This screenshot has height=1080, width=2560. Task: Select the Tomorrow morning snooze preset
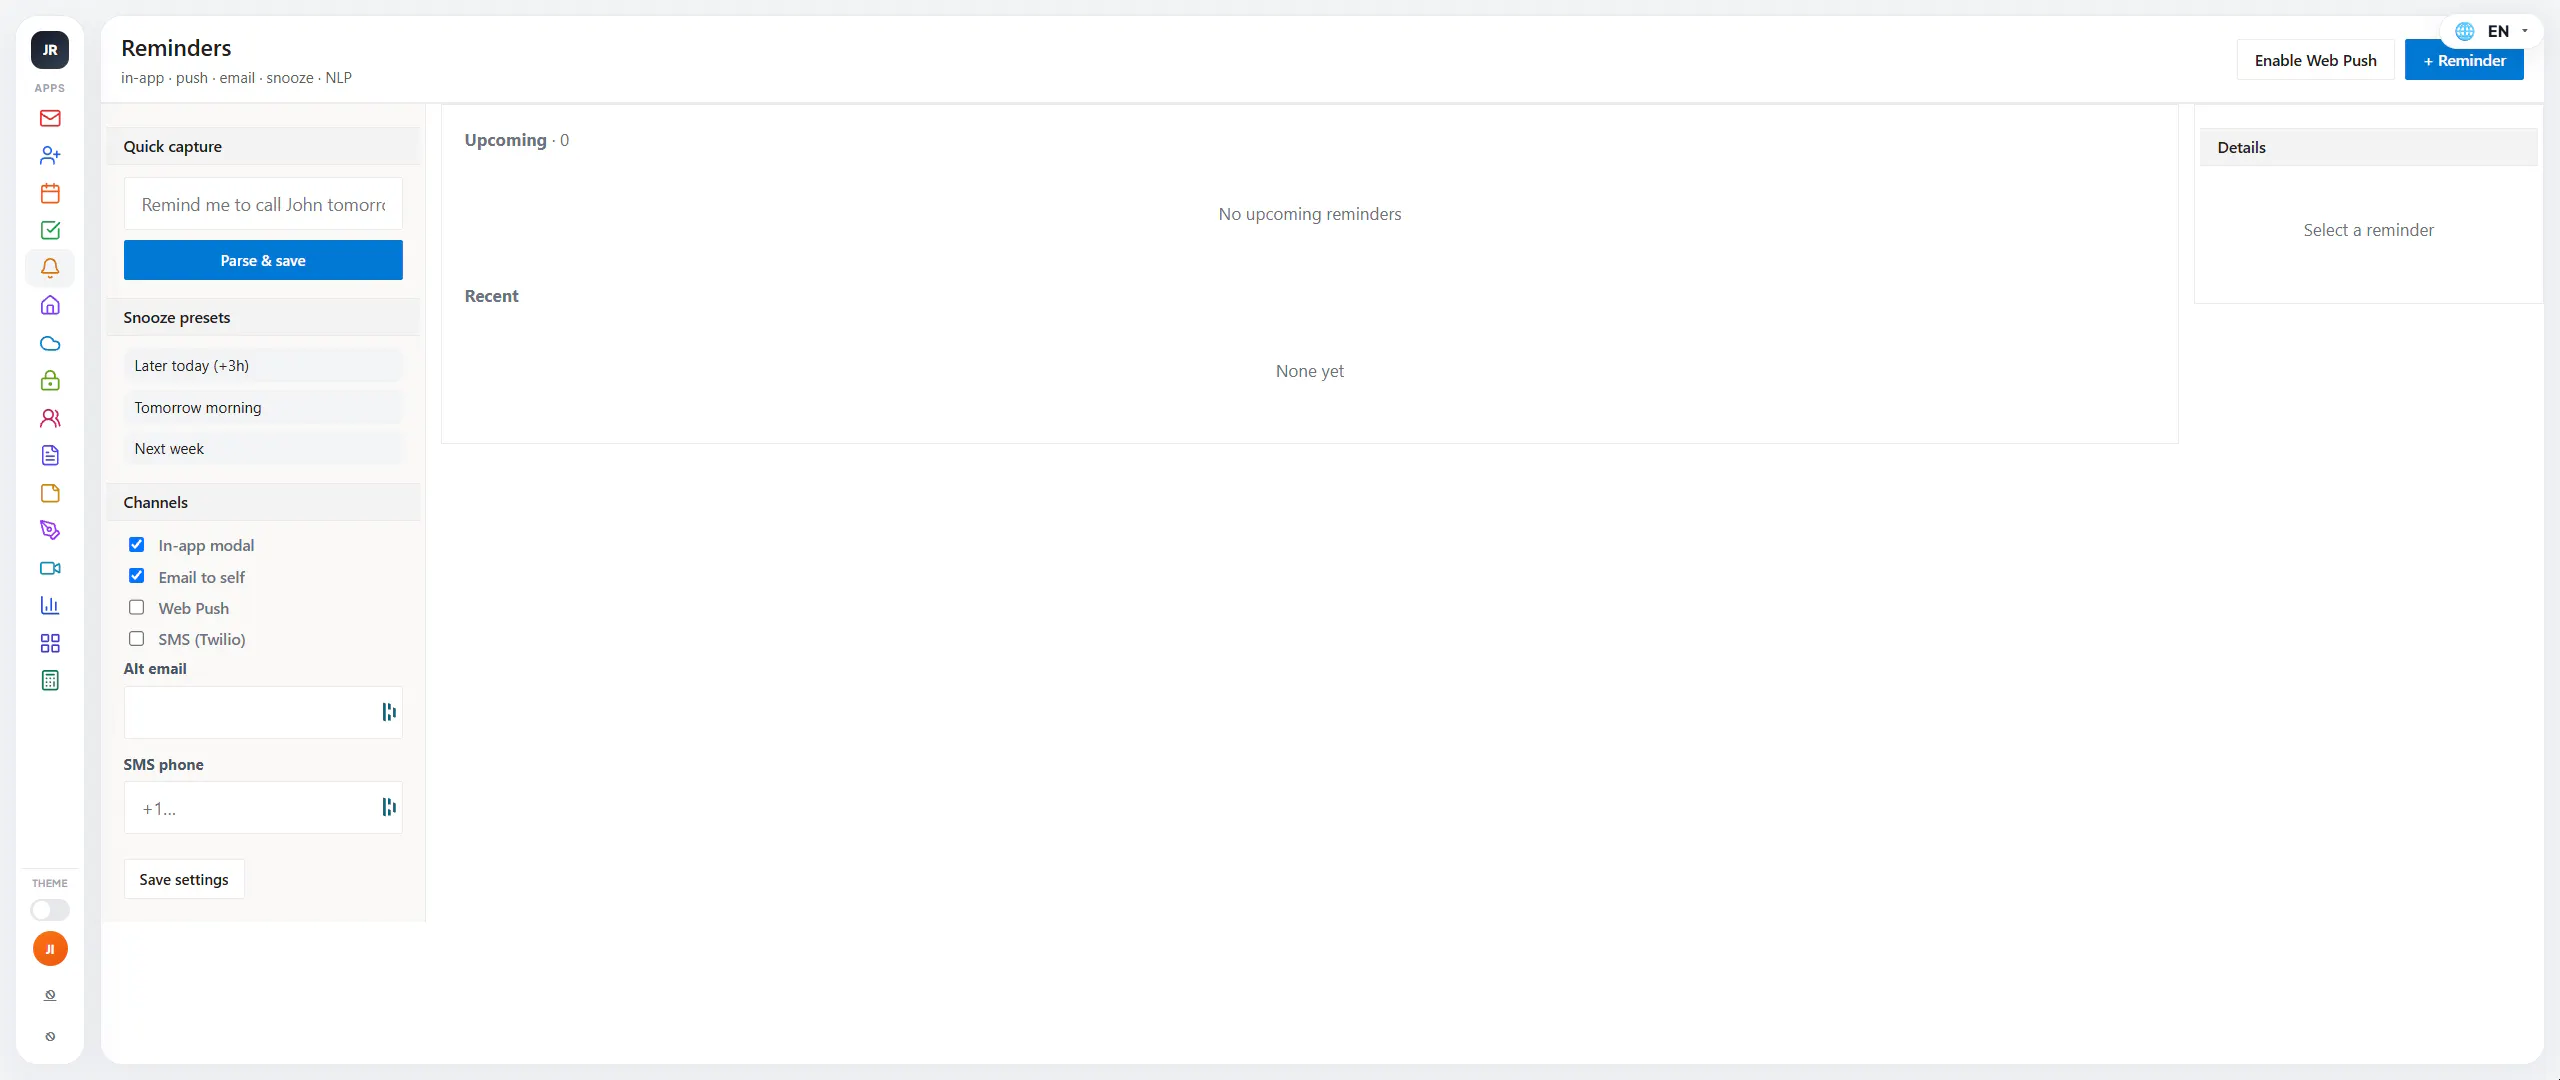point(263,408)
